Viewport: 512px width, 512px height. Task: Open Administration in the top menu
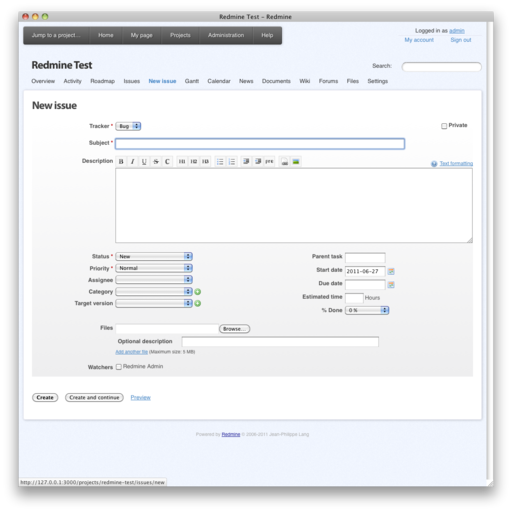[x=226, y=35]
